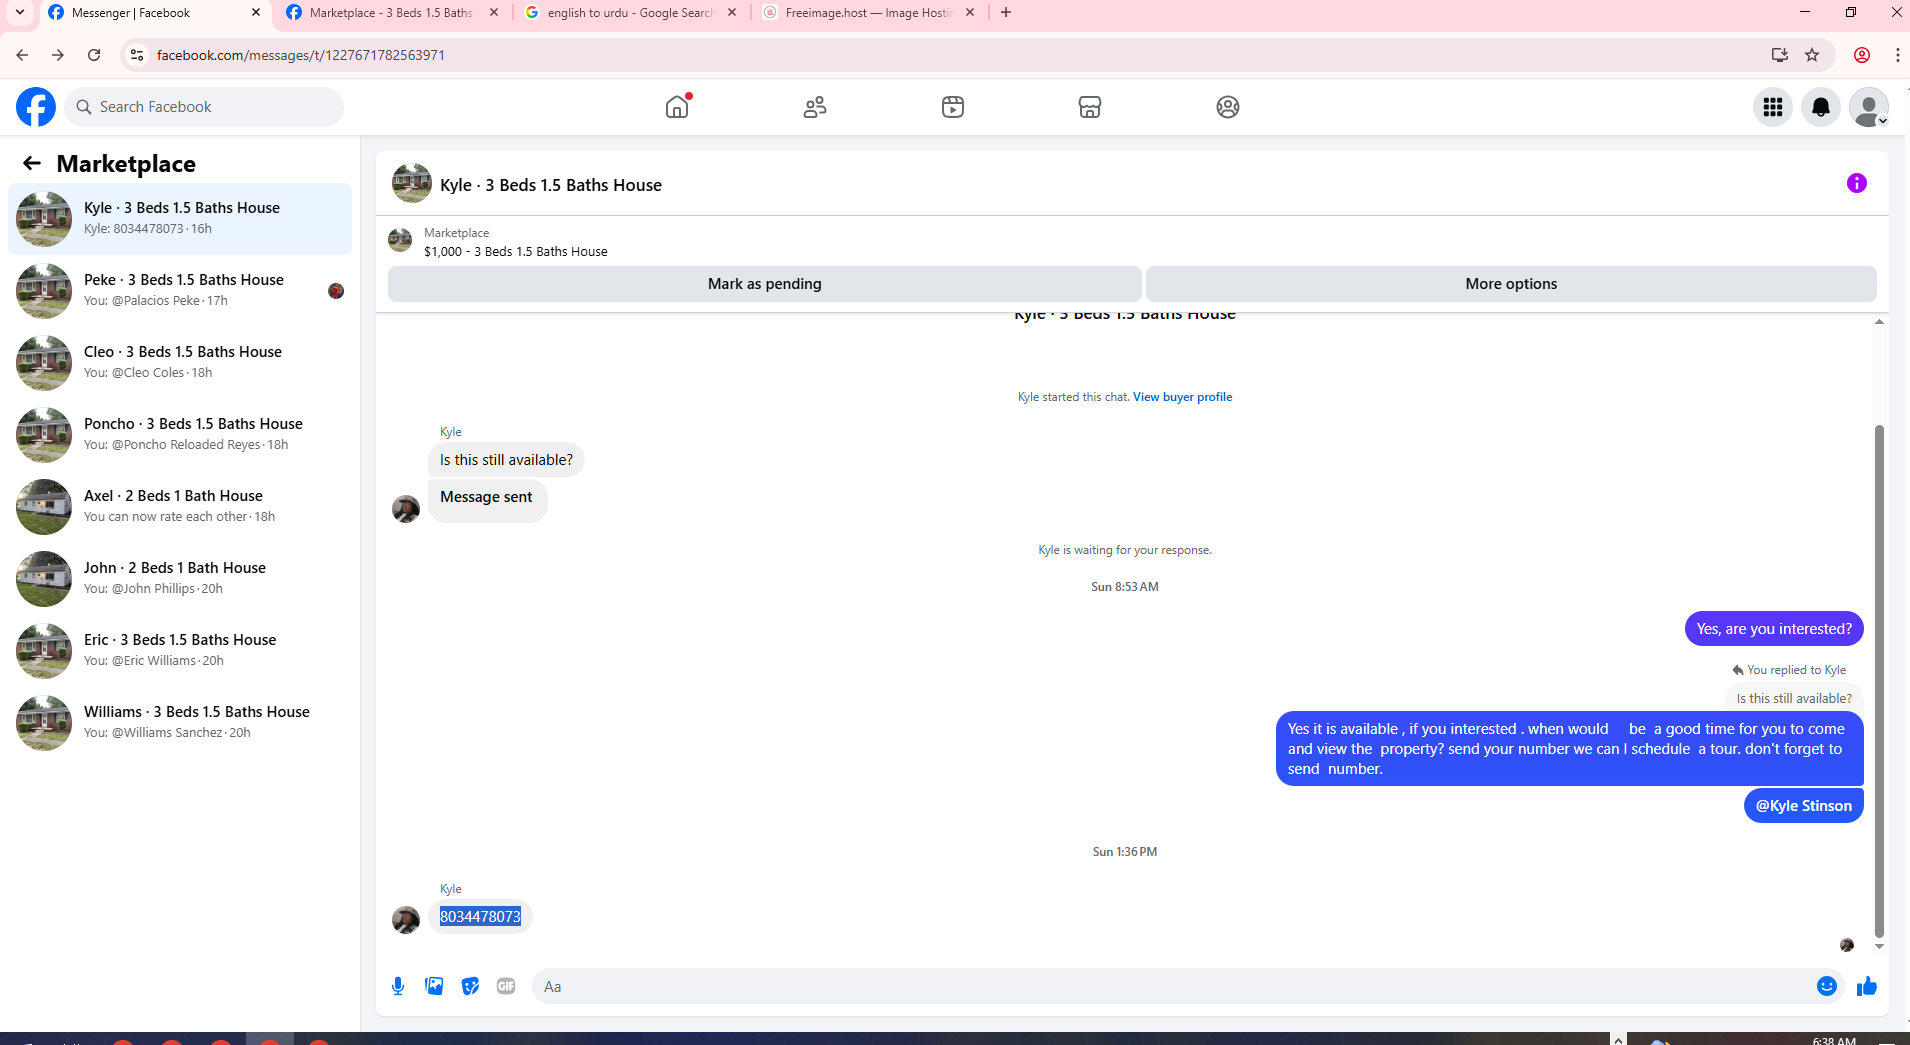Open a new browser tab
1910x1045 pixels.
(x=1006, y=13)
